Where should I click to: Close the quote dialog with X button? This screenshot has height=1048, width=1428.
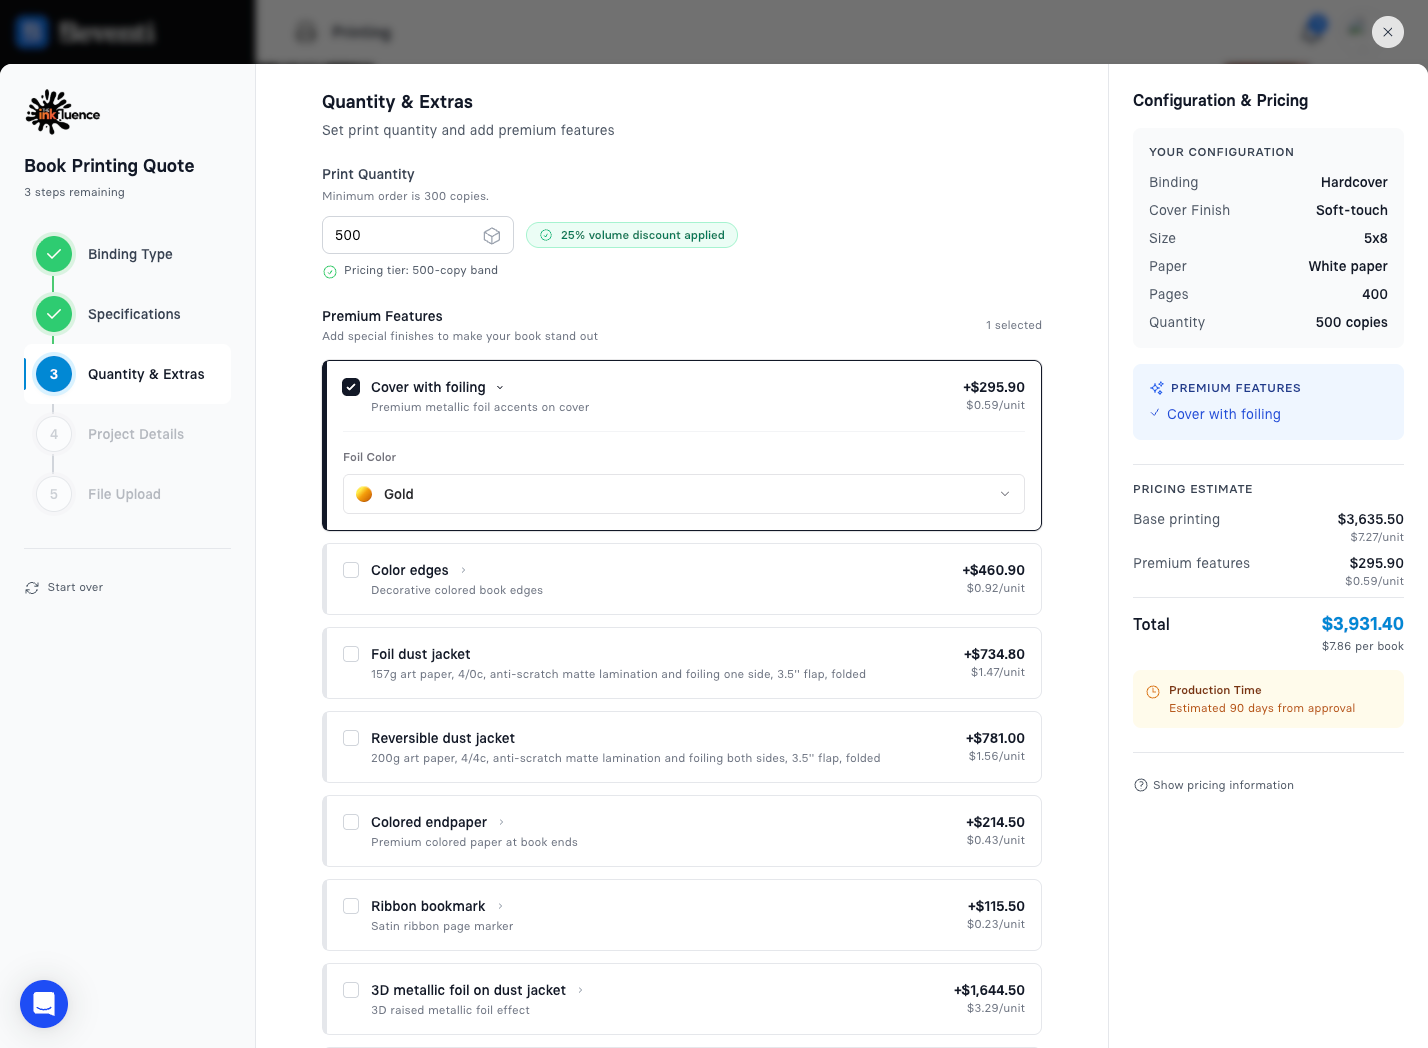(x=1388, y=32)
